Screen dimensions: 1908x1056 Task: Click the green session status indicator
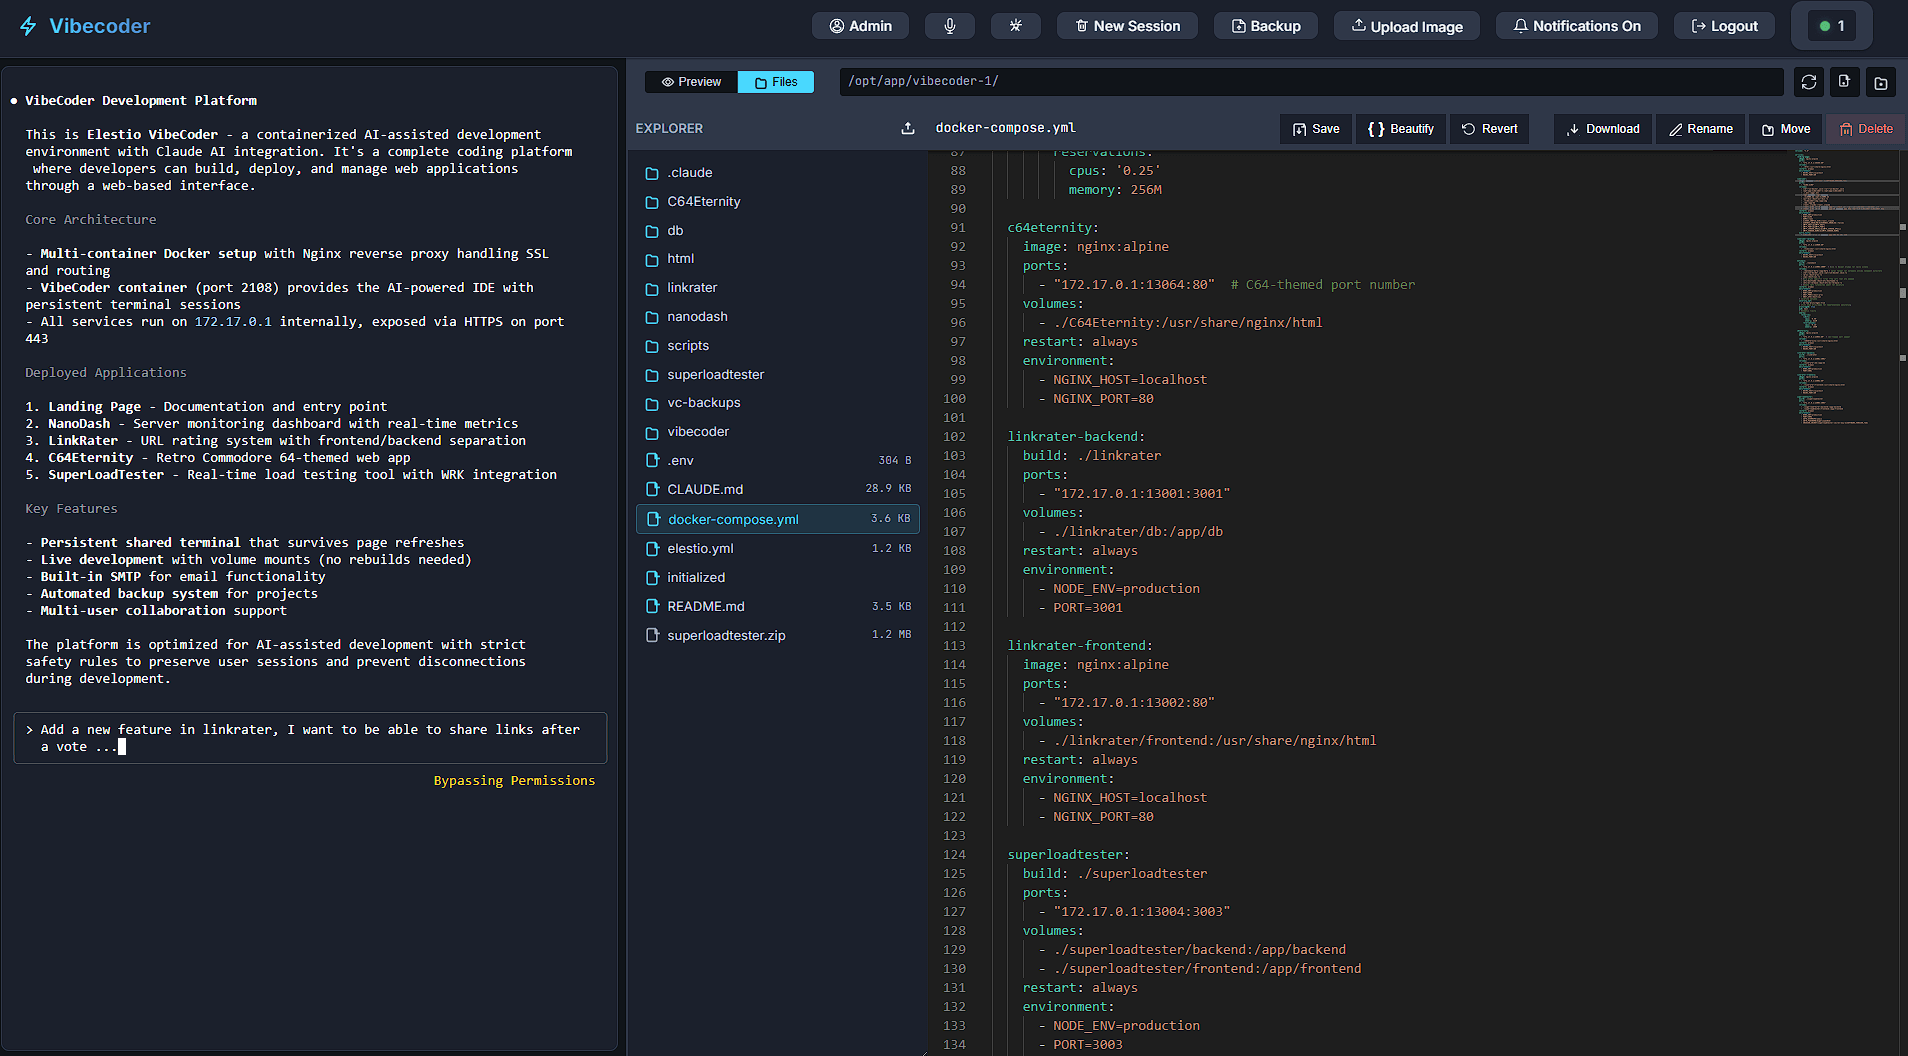(1830, 25)
